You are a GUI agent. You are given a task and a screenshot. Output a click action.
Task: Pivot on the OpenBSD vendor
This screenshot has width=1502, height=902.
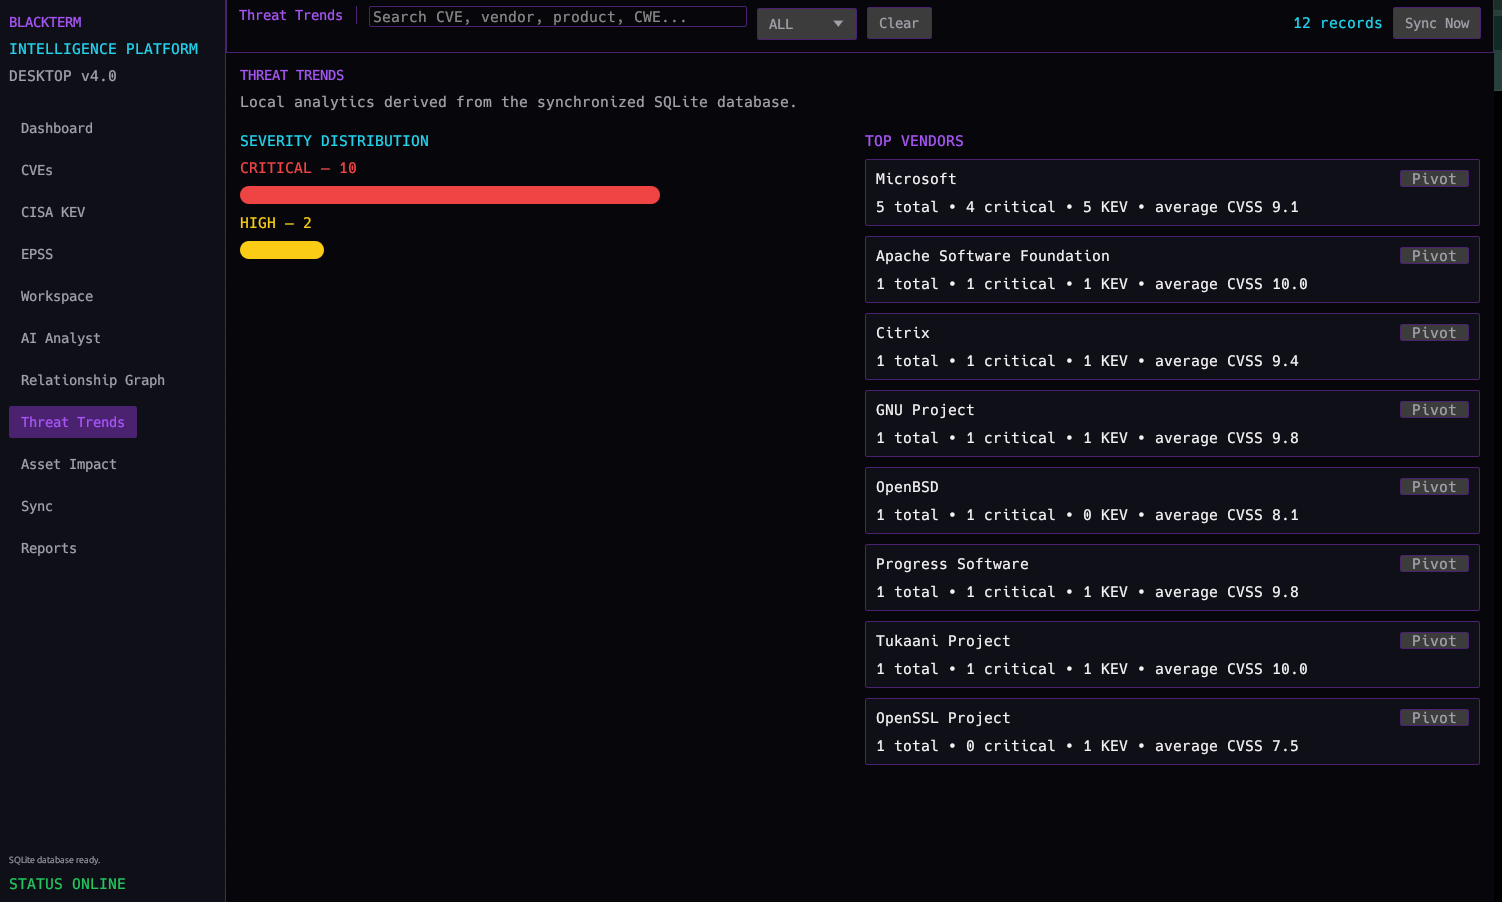(1434, 487)
